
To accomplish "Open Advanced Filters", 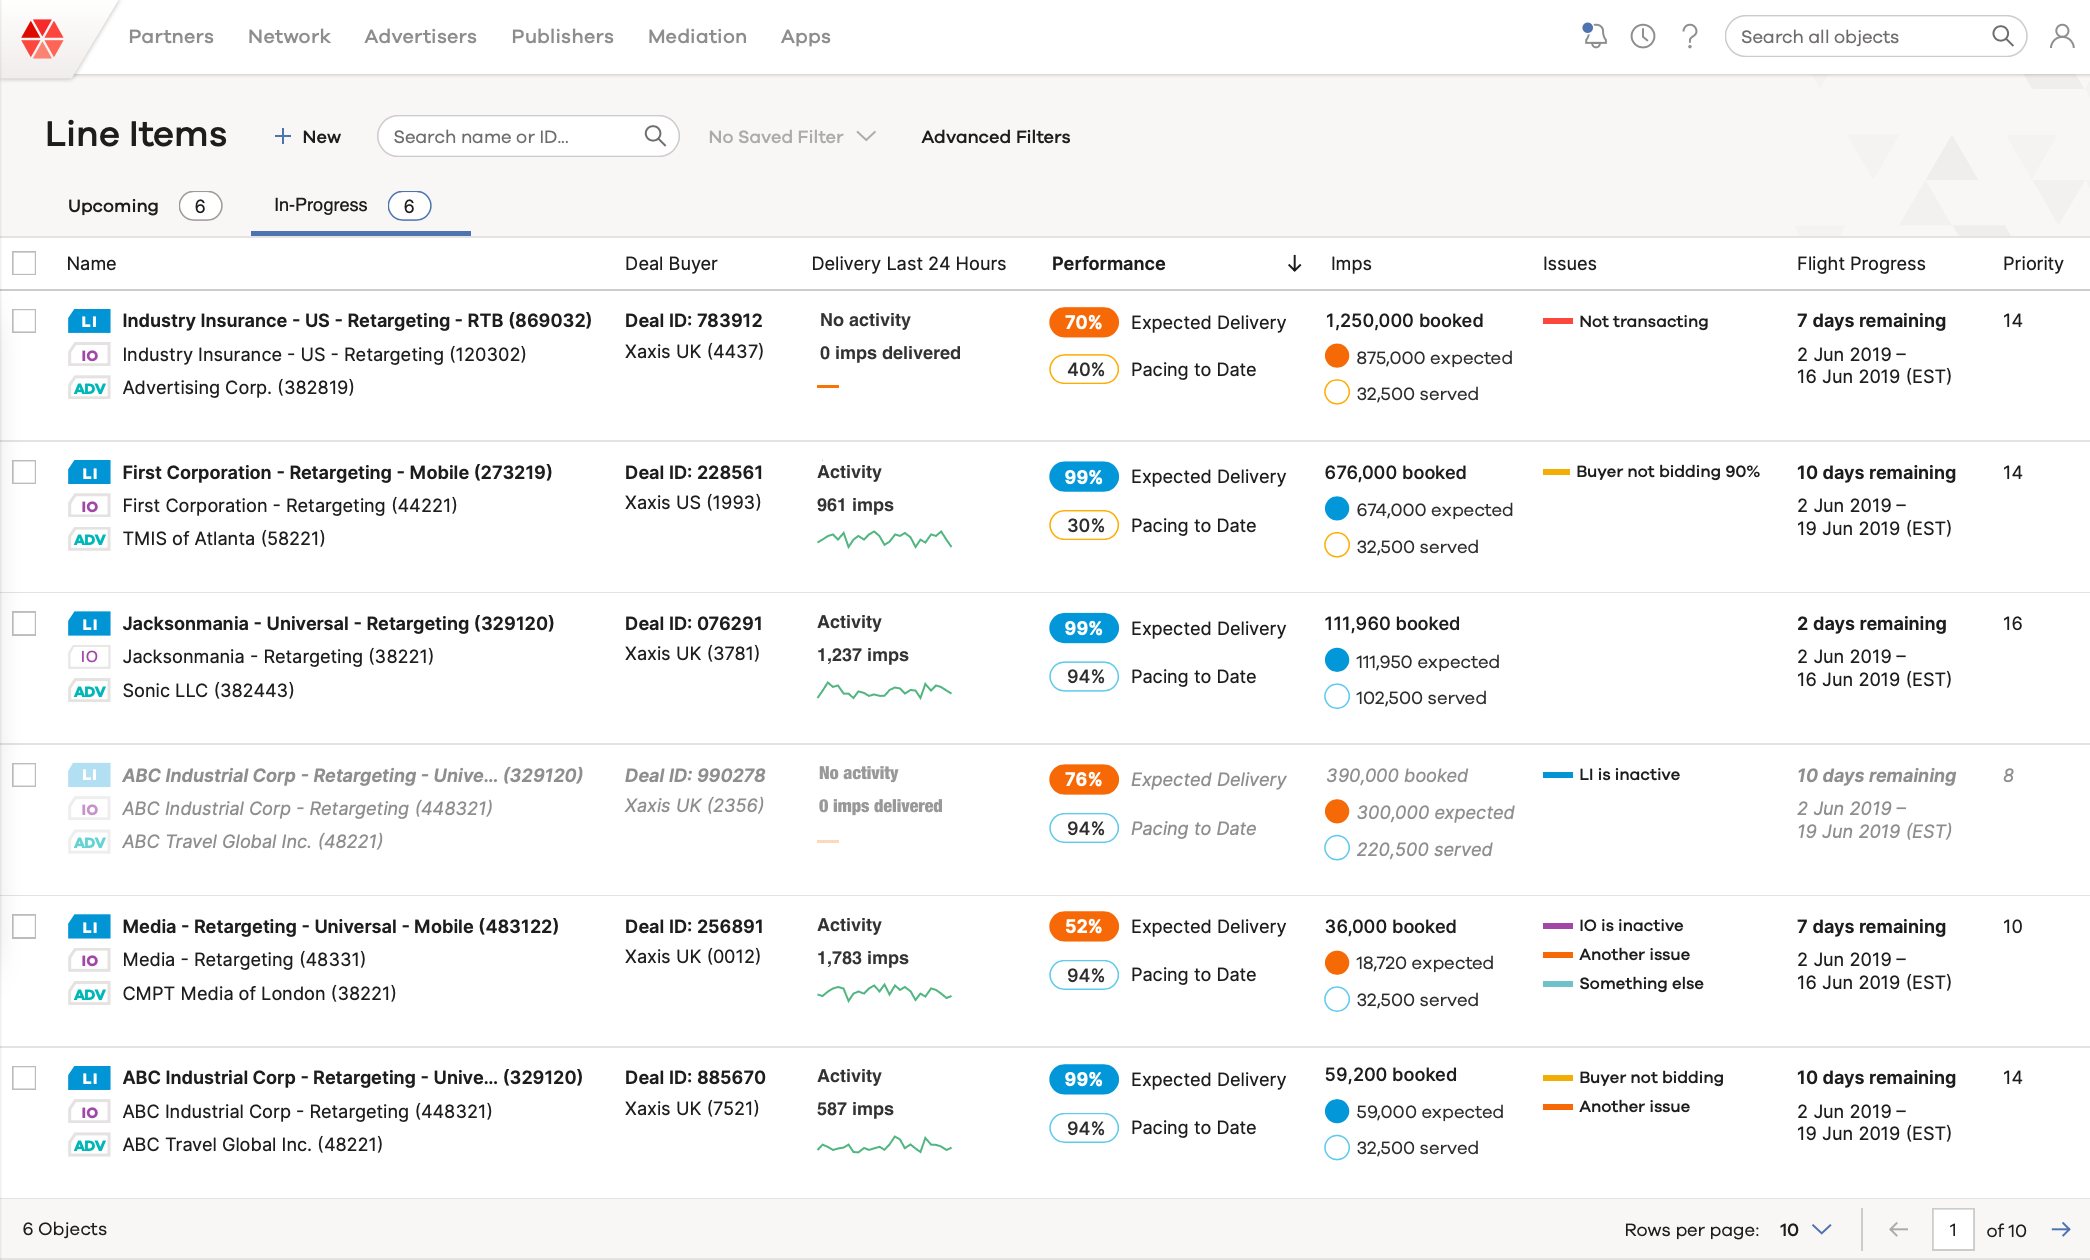I will (x=995, y=136).
